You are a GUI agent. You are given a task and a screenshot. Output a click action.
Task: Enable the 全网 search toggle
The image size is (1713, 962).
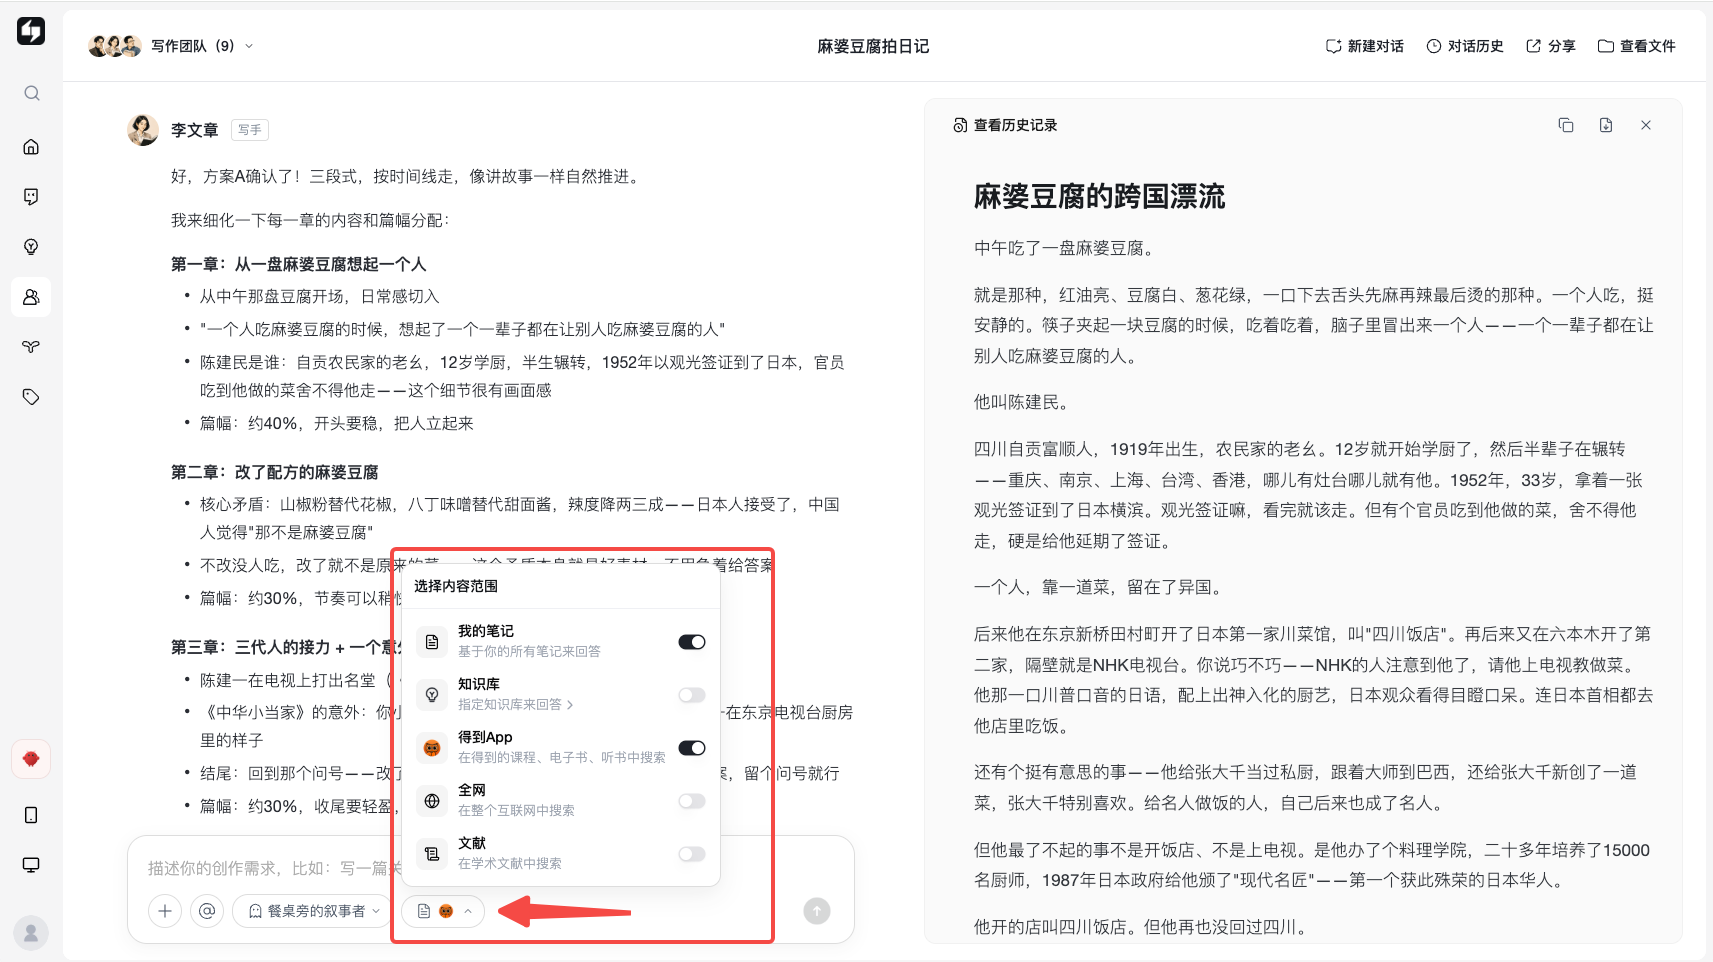[x=692, y=801]
